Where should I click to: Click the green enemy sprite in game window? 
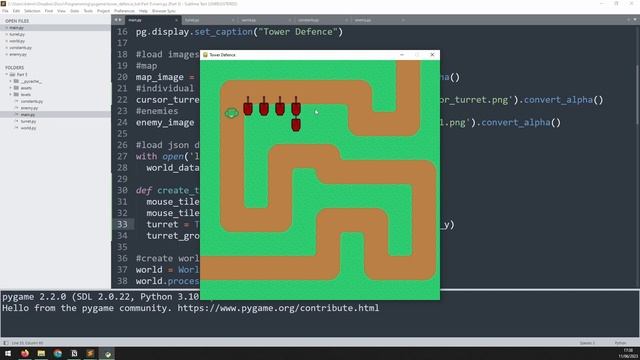tap(232, 113)
